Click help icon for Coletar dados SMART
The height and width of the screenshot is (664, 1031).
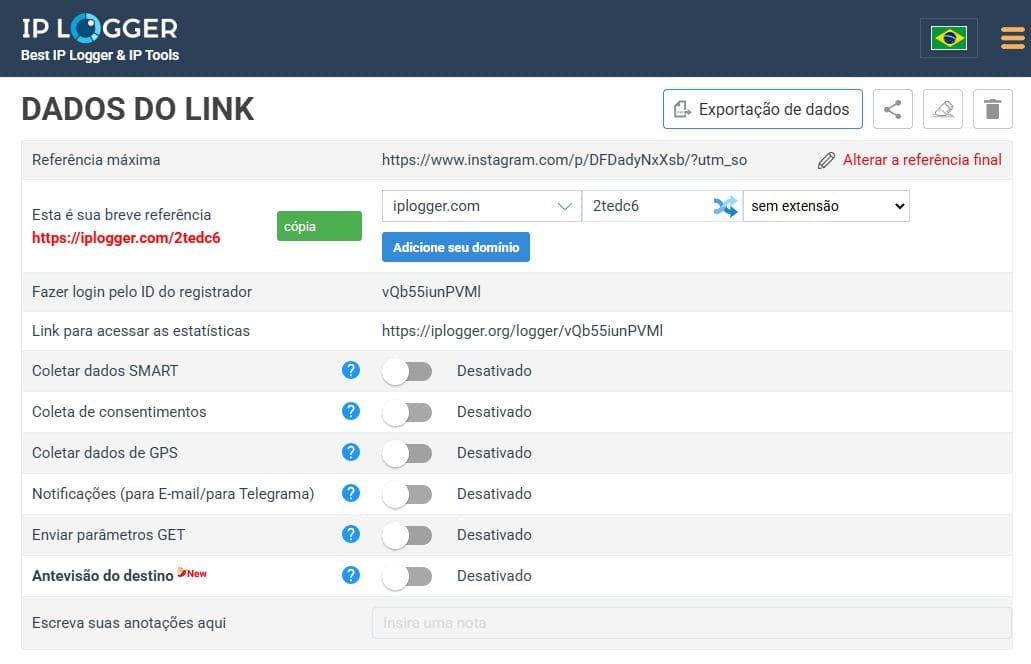(351, 370)
